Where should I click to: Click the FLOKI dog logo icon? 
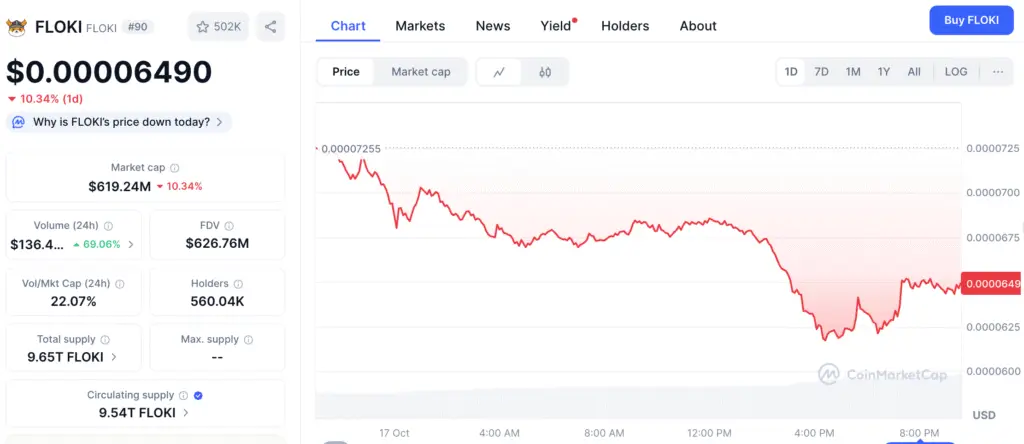tap(17, 27)
